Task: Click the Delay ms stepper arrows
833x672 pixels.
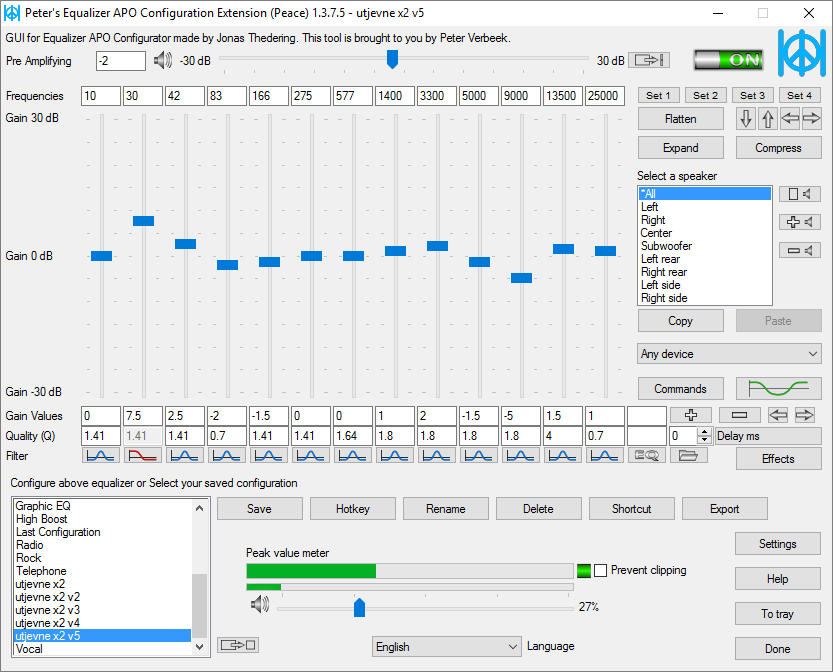Action: 704,436
